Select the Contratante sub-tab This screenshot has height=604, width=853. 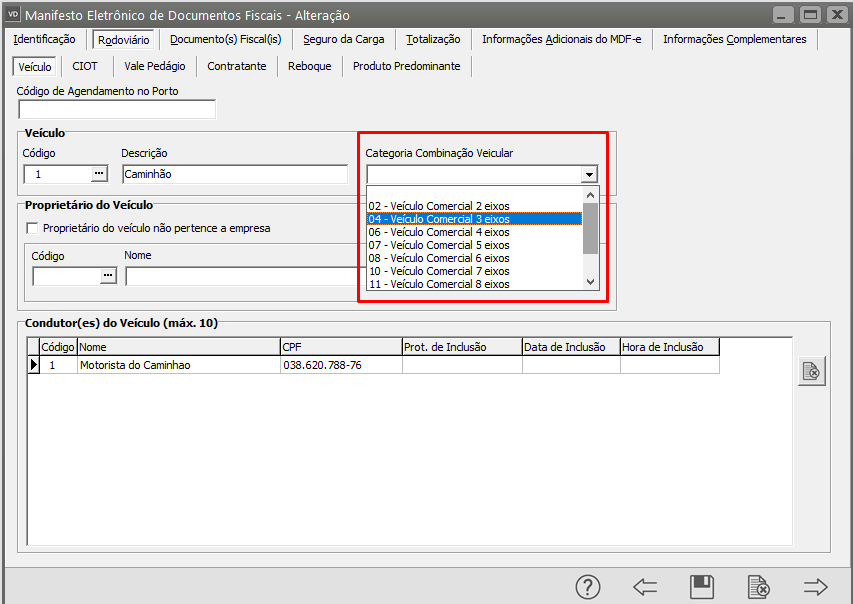pos(237,66)
